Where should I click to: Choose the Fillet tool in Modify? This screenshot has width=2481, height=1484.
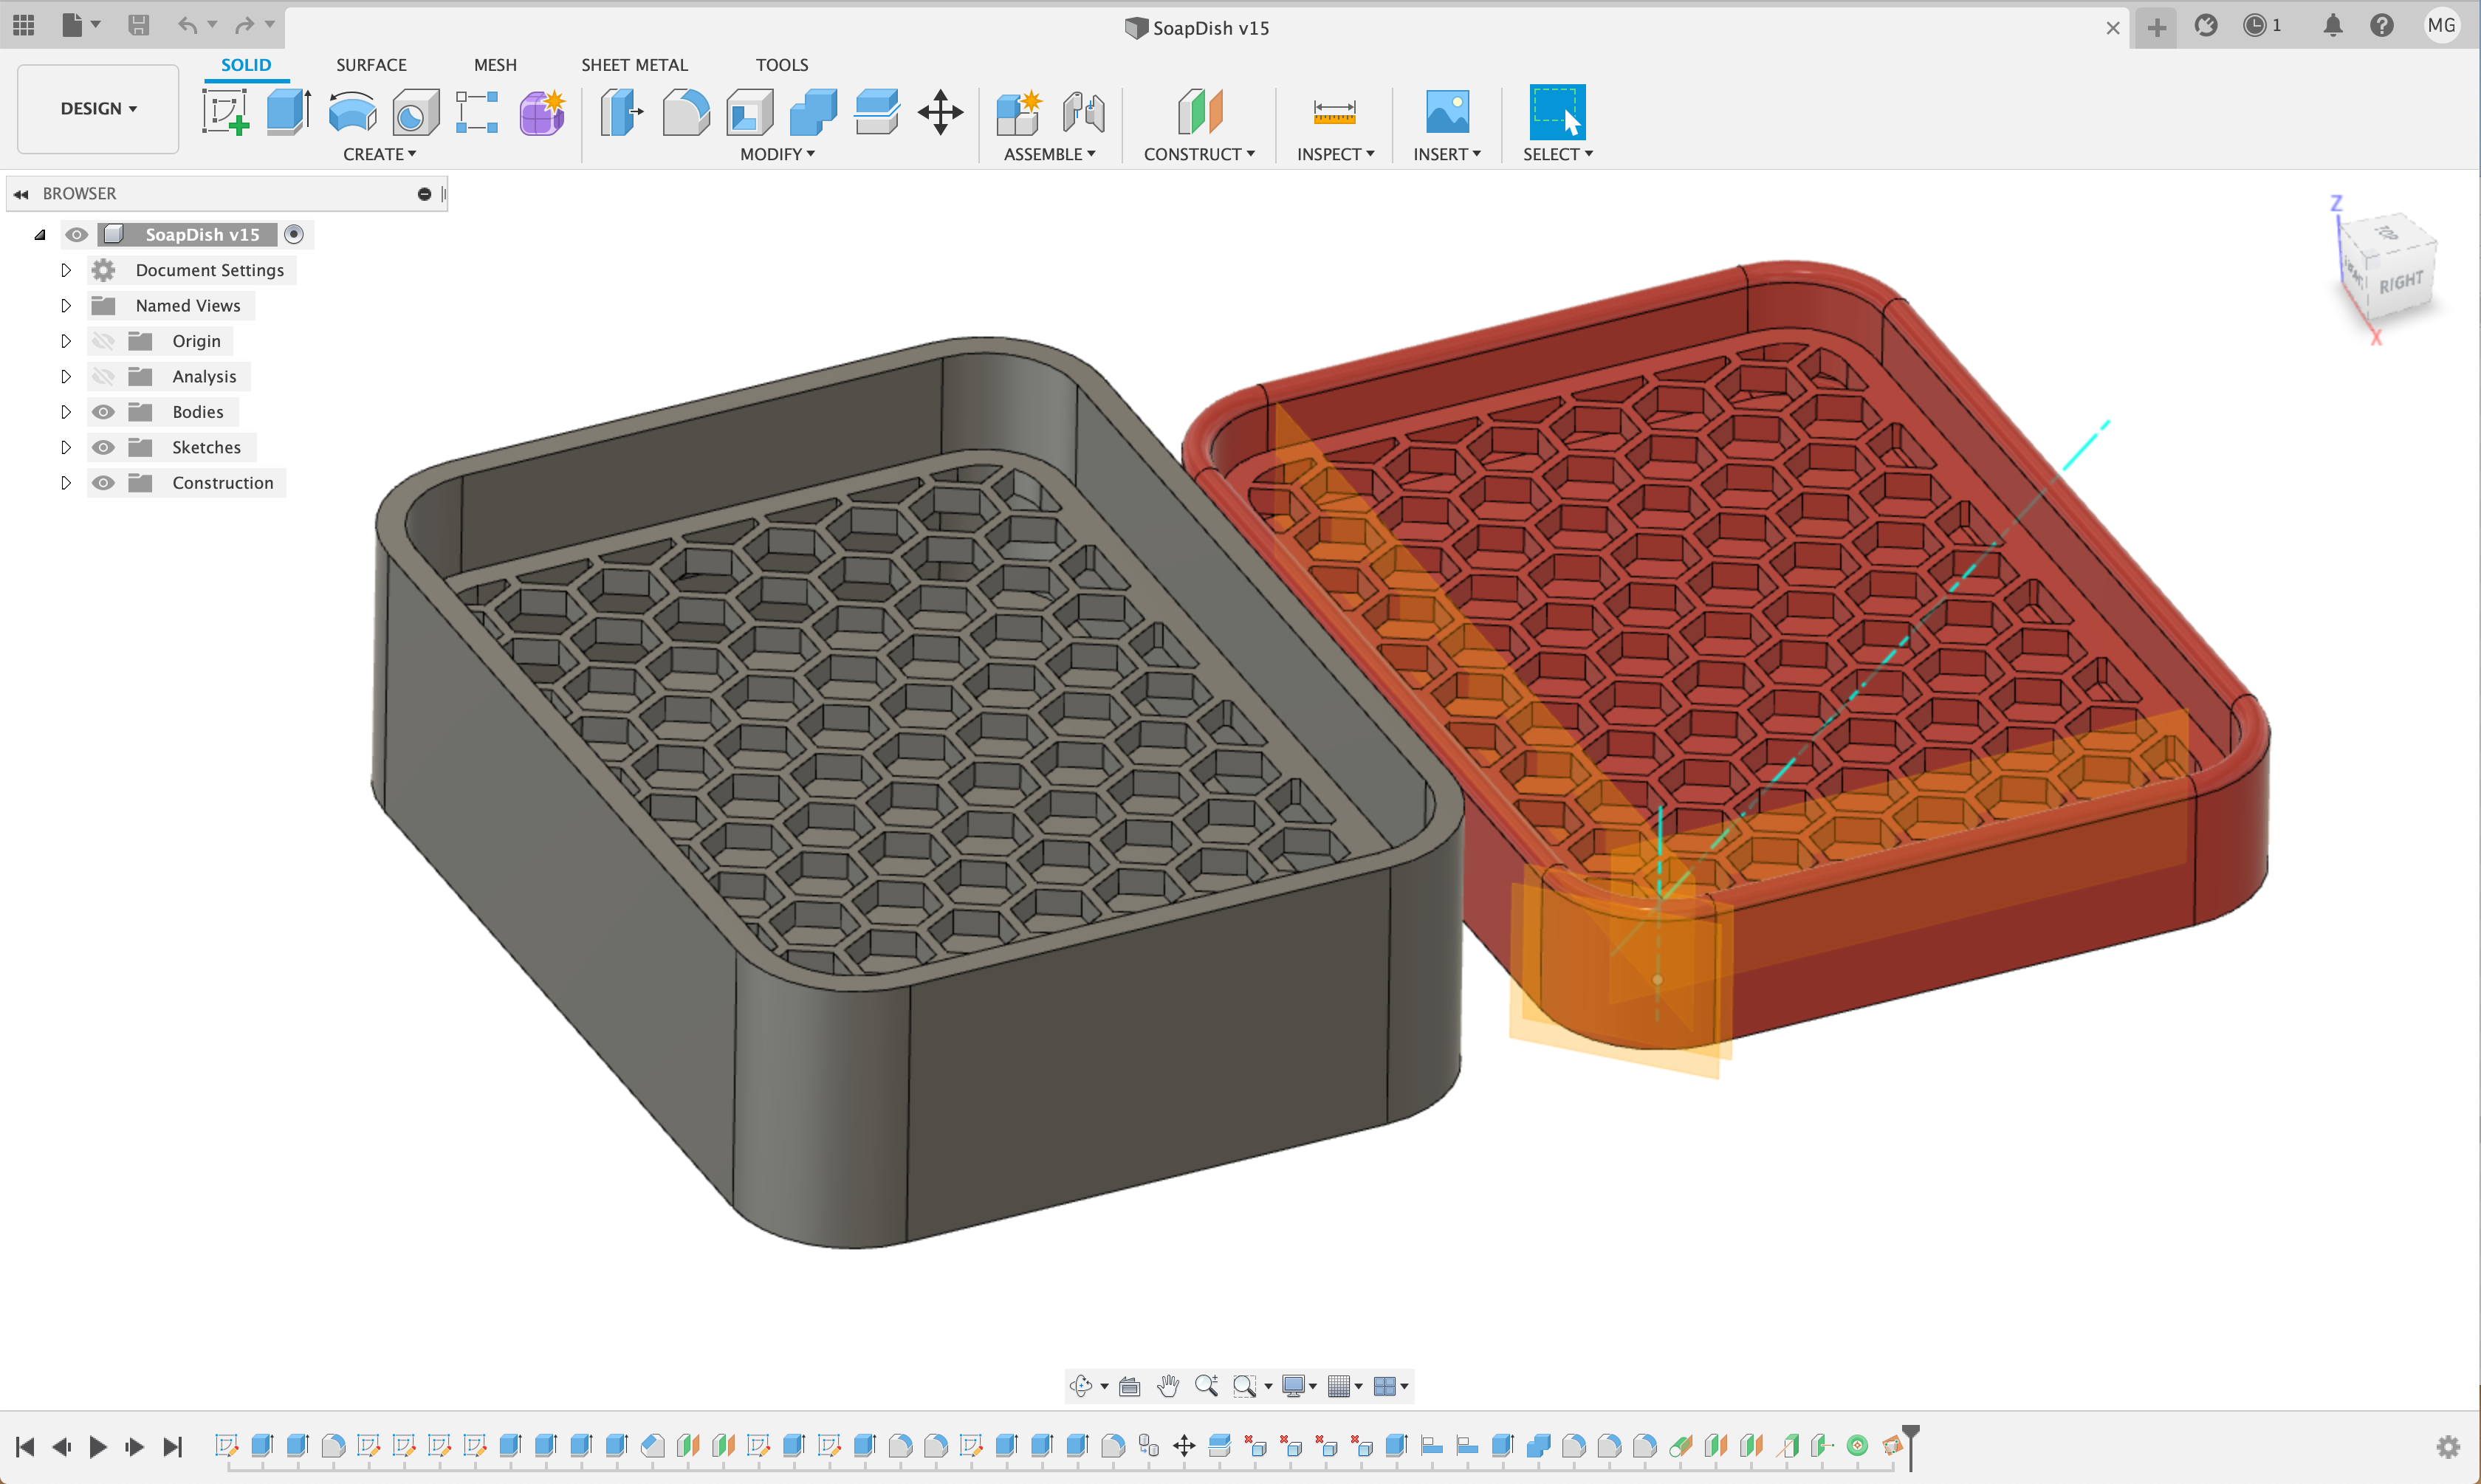click(x=686, y=111)
